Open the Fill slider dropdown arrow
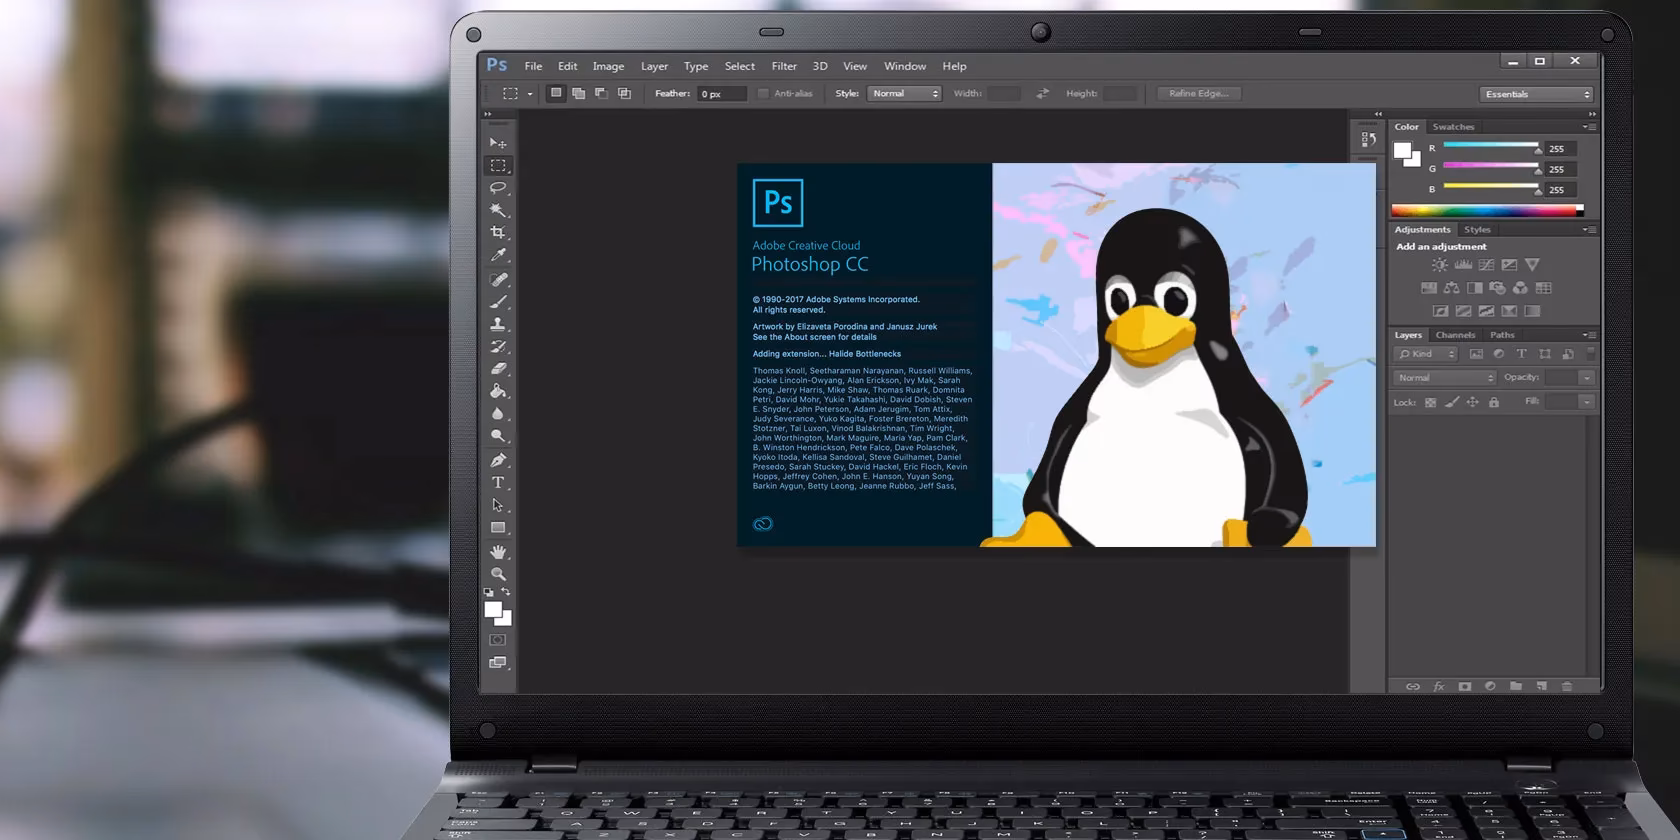The height and width of the screenshot is (840, 1680). (x=1586, y=401)
